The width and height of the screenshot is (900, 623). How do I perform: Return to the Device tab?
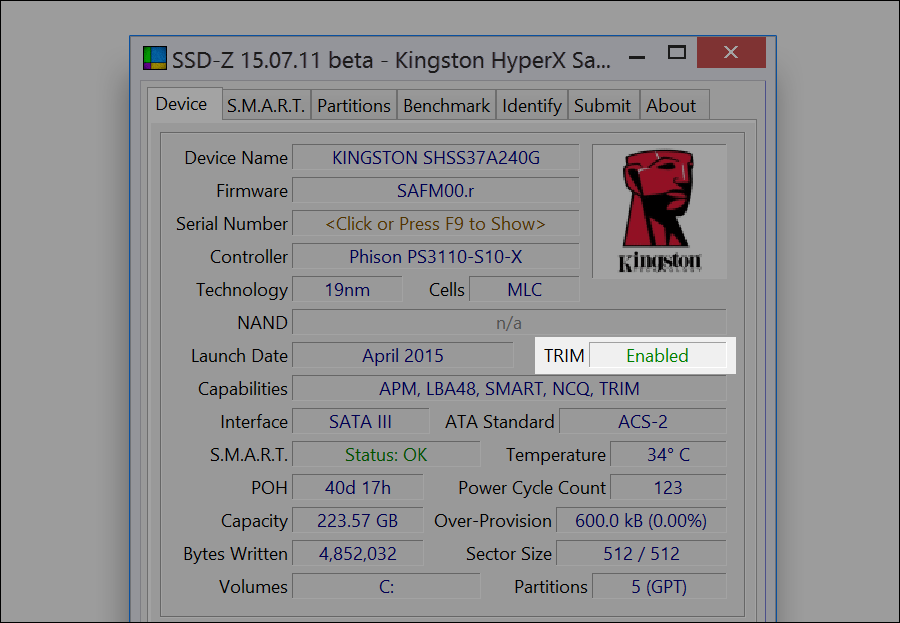tap(184, 103)
